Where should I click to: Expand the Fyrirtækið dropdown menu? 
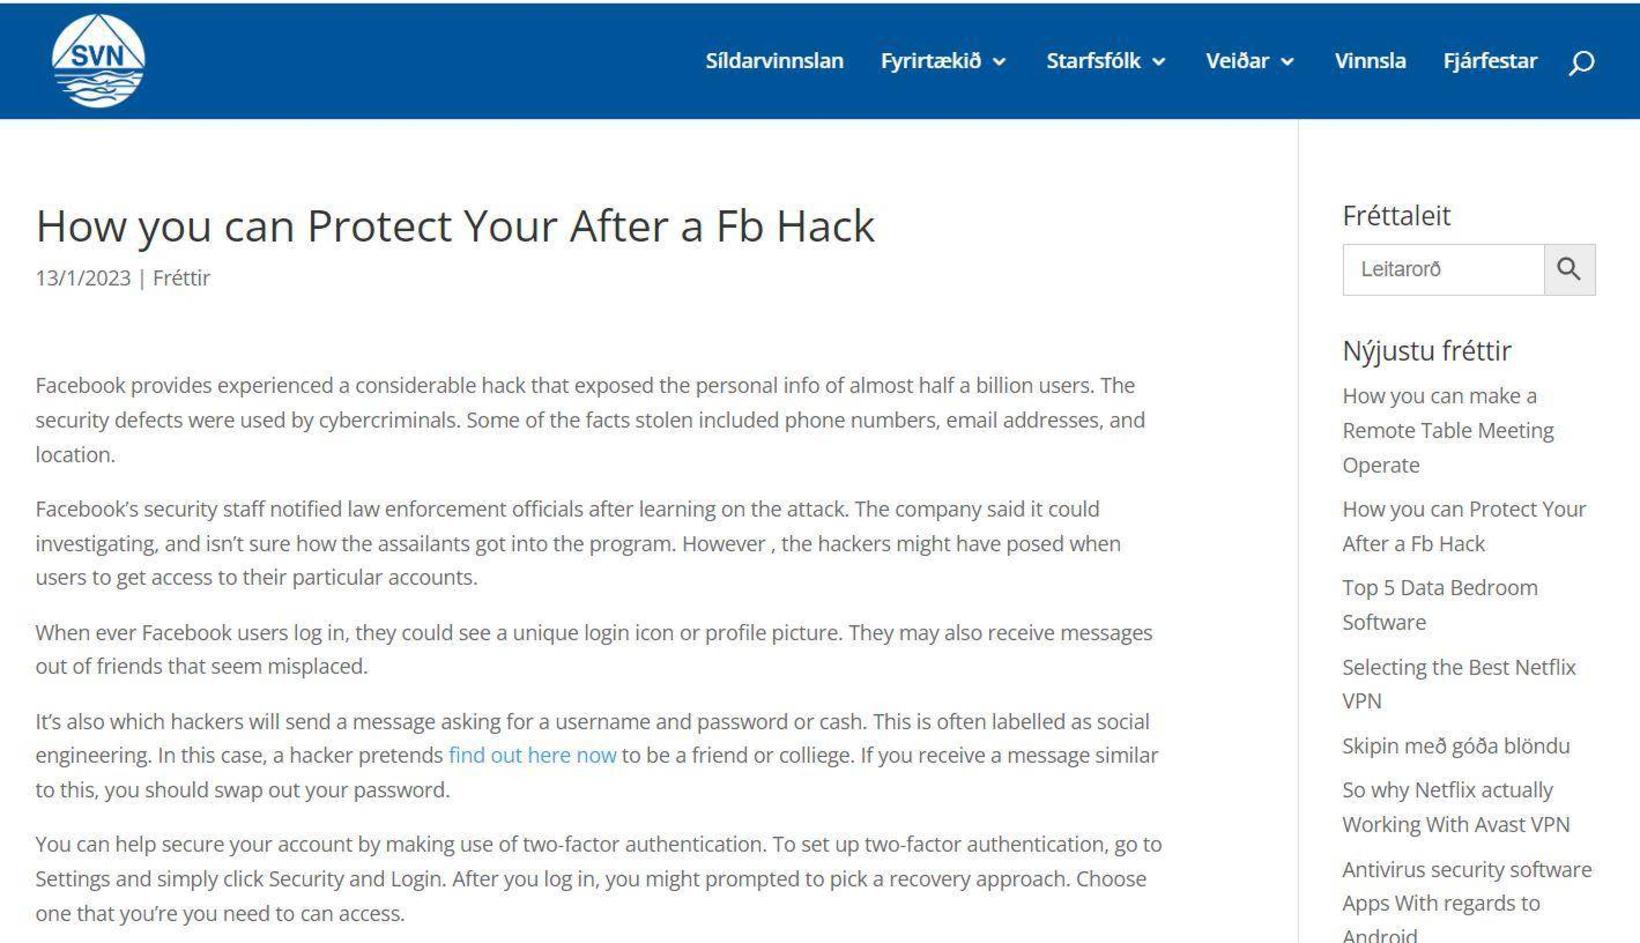[x=943, y=61]
